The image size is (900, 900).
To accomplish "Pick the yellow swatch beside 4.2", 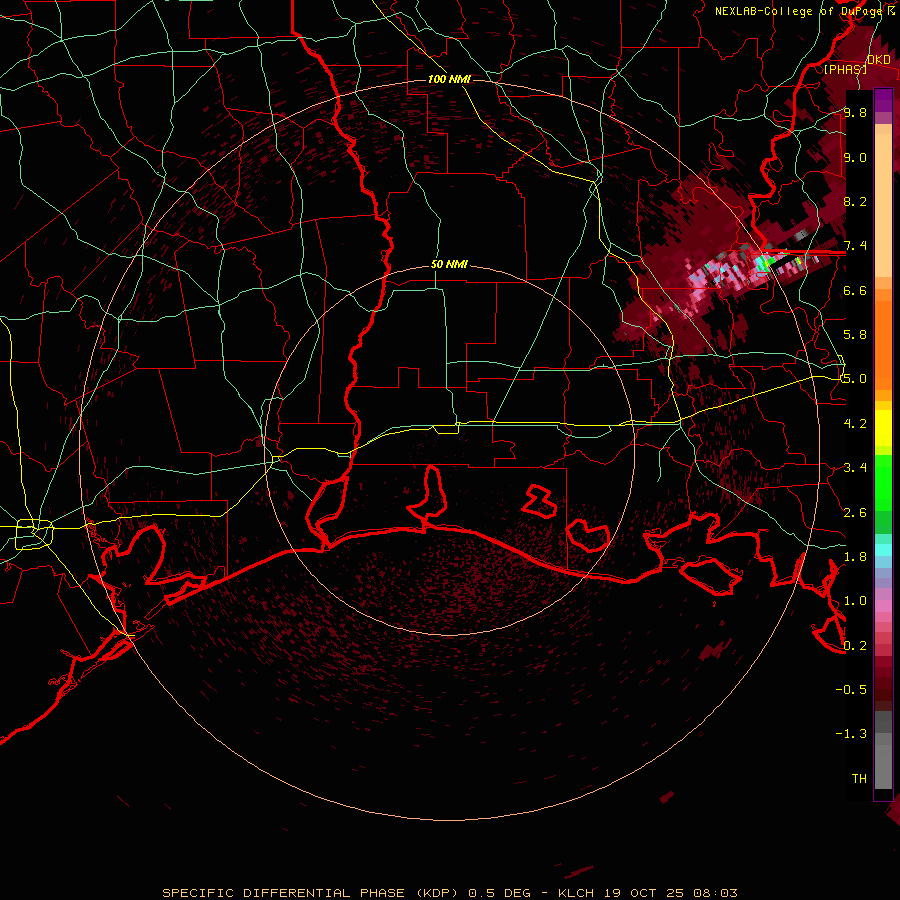I will [x=883, y=428].
